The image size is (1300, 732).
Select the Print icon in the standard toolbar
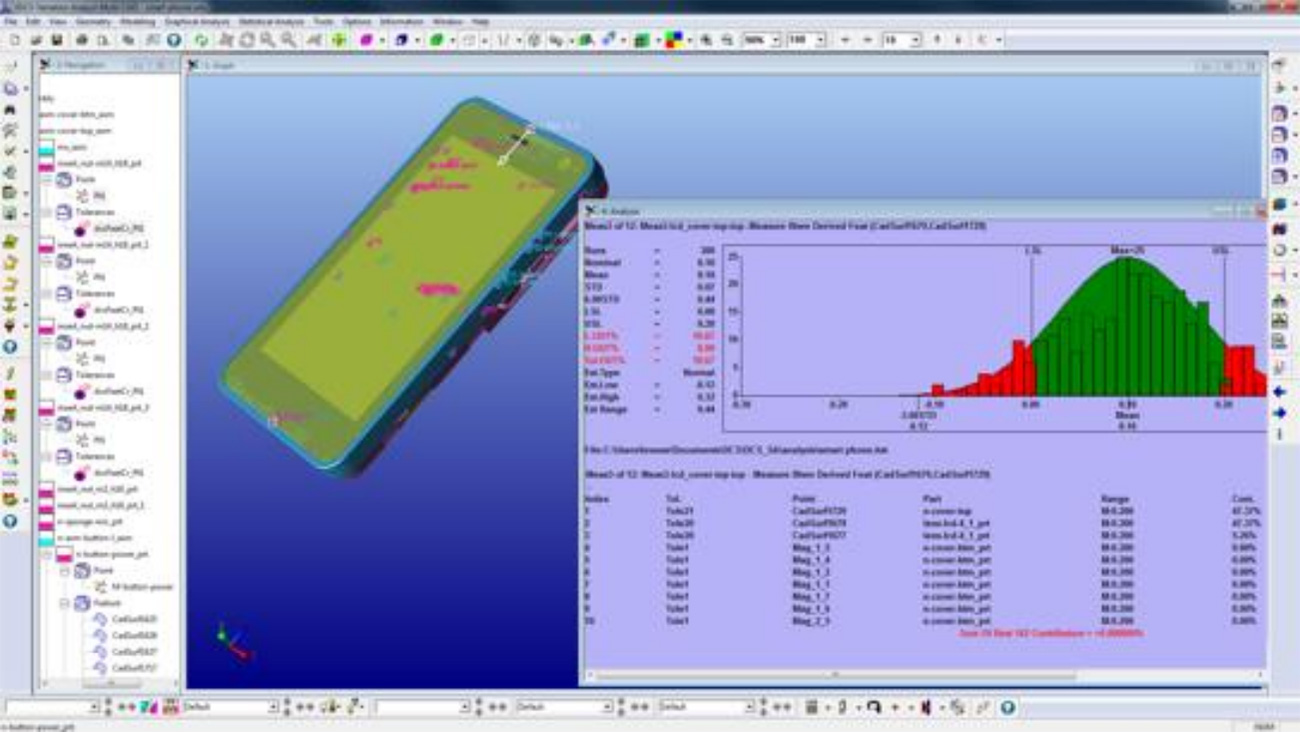coord(80,41)
